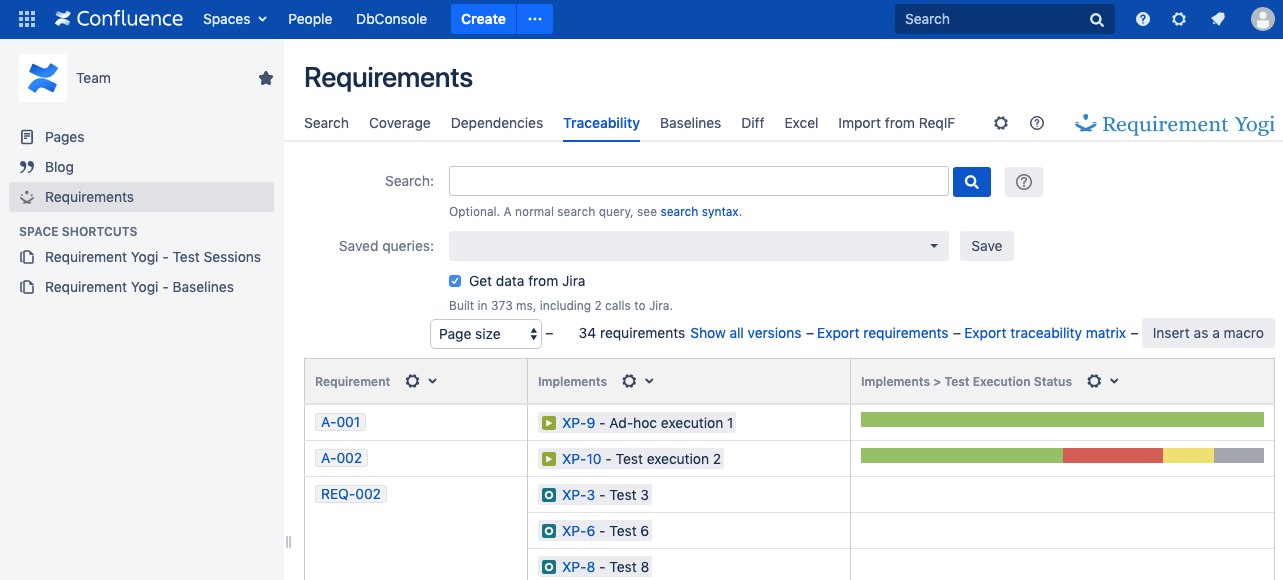Screen dimensions: 1283x580
Task: Click Export traceability matrix link
Action: click(x=1044, y=333)
